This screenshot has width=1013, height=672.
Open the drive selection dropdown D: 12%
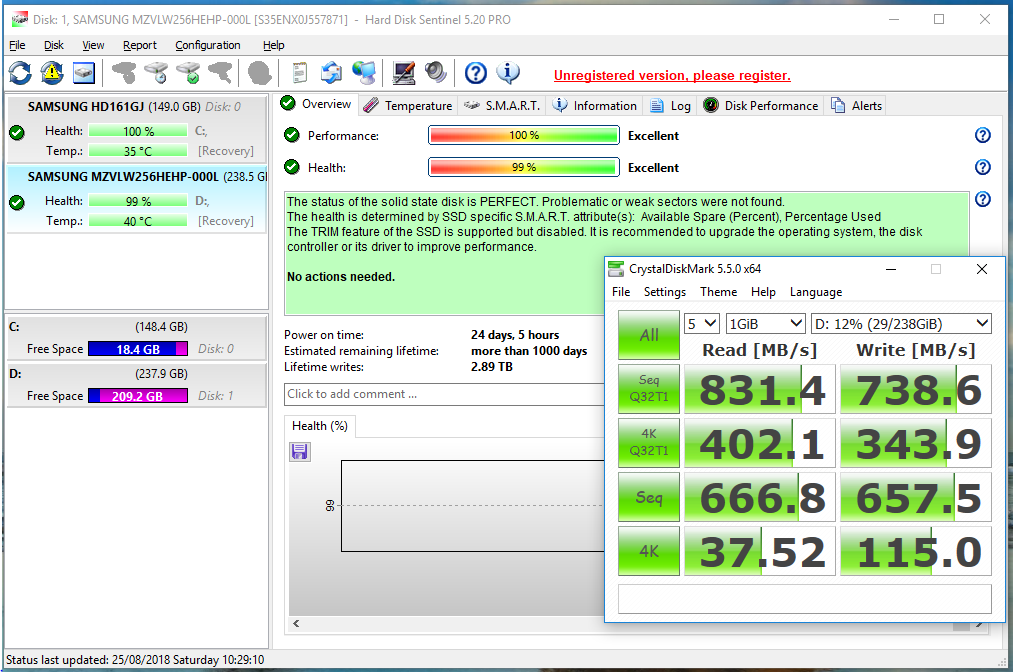pos(901,323)
